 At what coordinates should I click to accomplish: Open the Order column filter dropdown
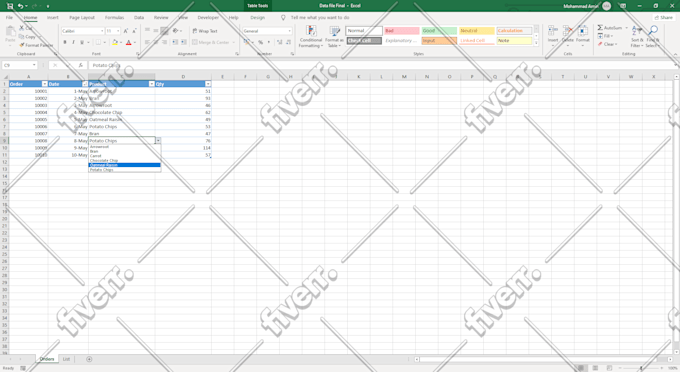coord(44,84)
